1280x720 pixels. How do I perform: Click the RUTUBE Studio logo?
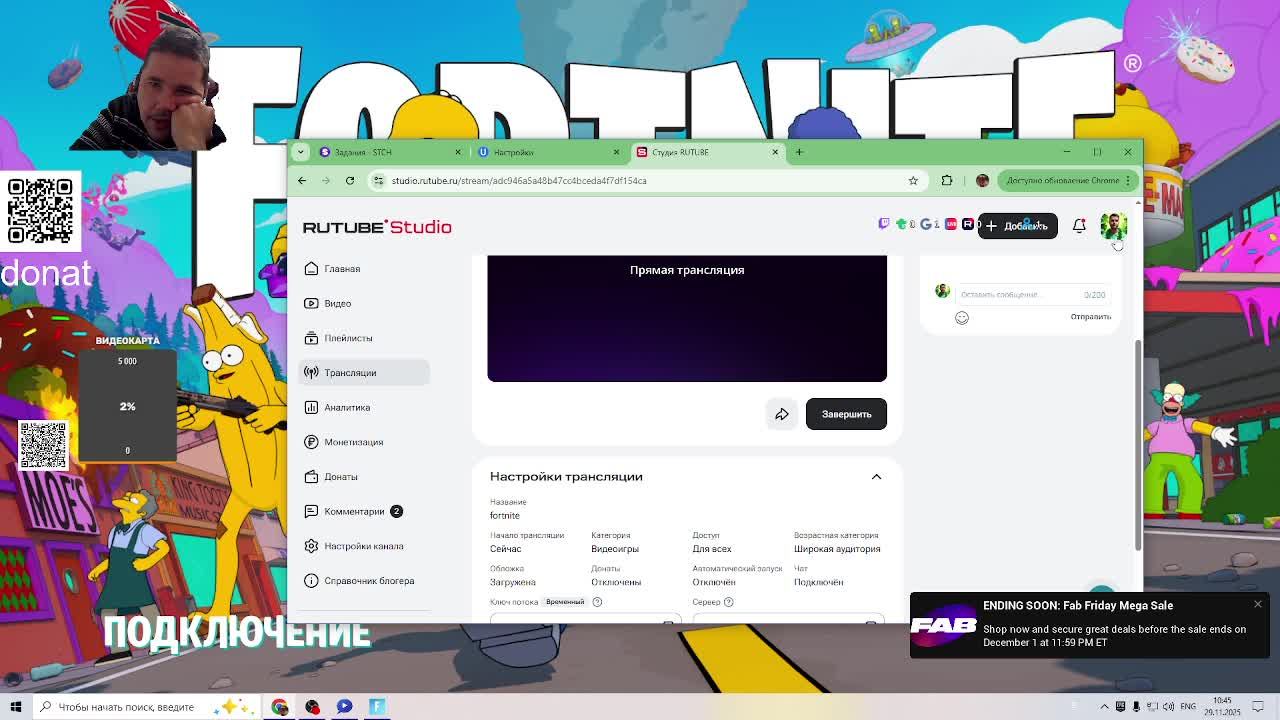[377, 227]
